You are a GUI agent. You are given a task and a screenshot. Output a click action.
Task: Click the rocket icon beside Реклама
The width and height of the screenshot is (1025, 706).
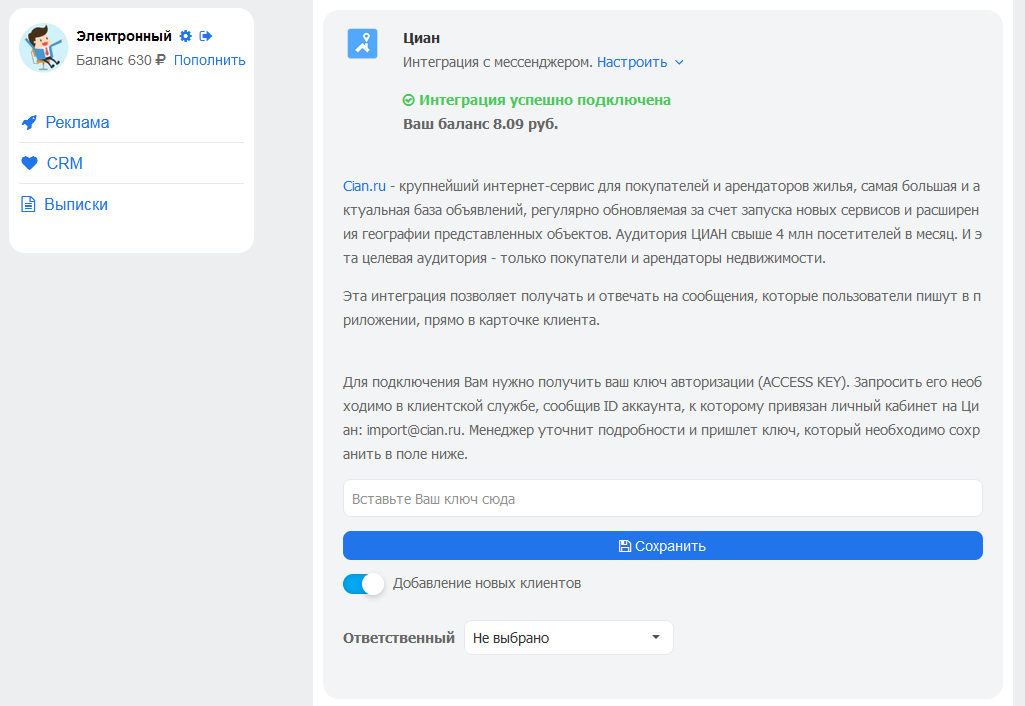point(29,122)
